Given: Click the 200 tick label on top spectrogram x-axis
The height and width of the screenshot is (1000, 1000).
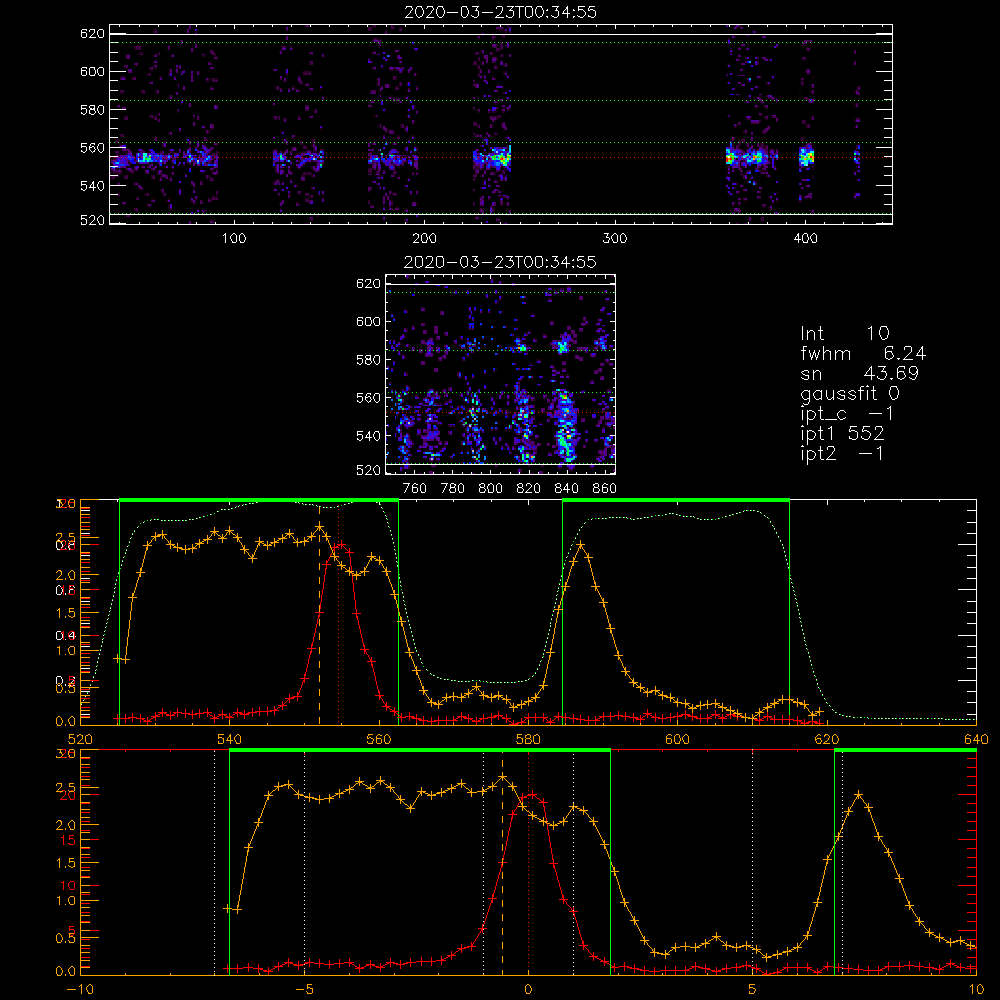Looking at the screenshot, I should pos(424,239).
